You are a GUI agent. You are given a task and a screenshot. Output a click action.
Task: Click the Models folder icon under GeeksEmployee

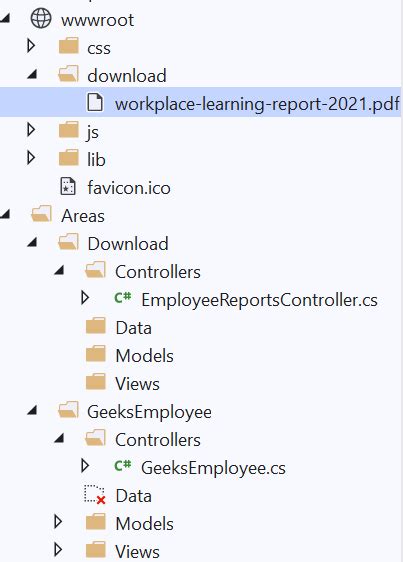point(96,522)
